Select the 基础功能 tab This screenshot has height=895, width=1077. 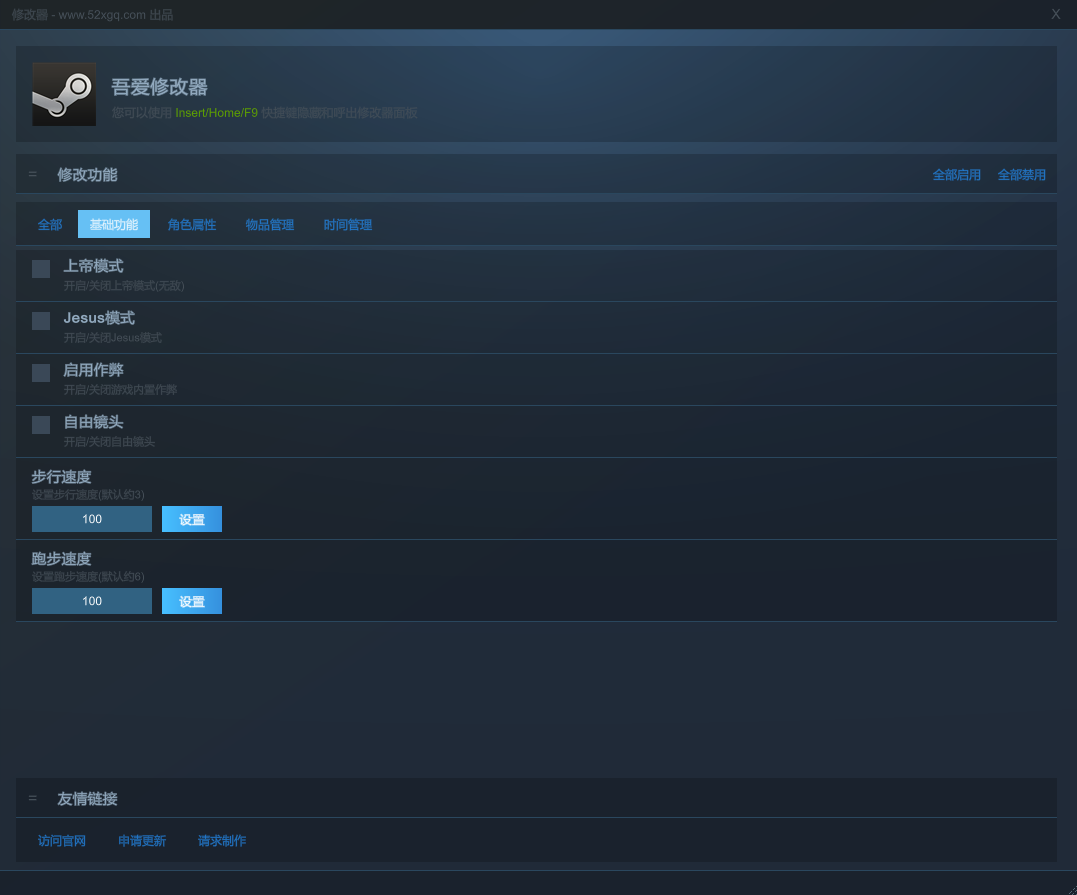tap(114, 225)
